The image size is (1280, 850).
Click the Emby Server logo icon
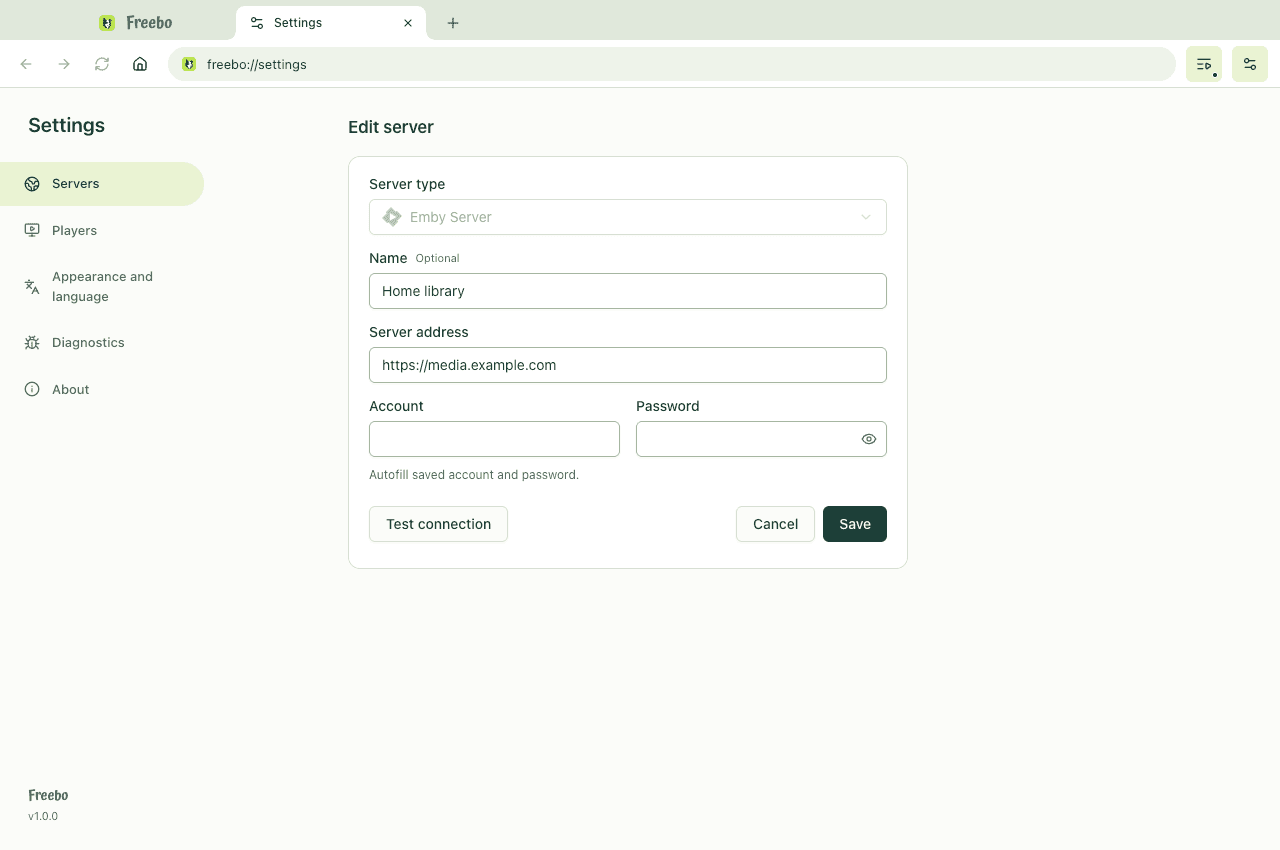point(392,217)
